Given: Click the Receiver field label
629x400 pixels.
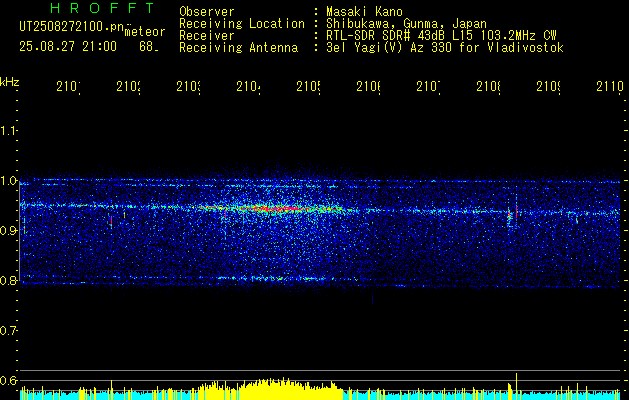Looking at the screenshot, I should click(207, 36).
